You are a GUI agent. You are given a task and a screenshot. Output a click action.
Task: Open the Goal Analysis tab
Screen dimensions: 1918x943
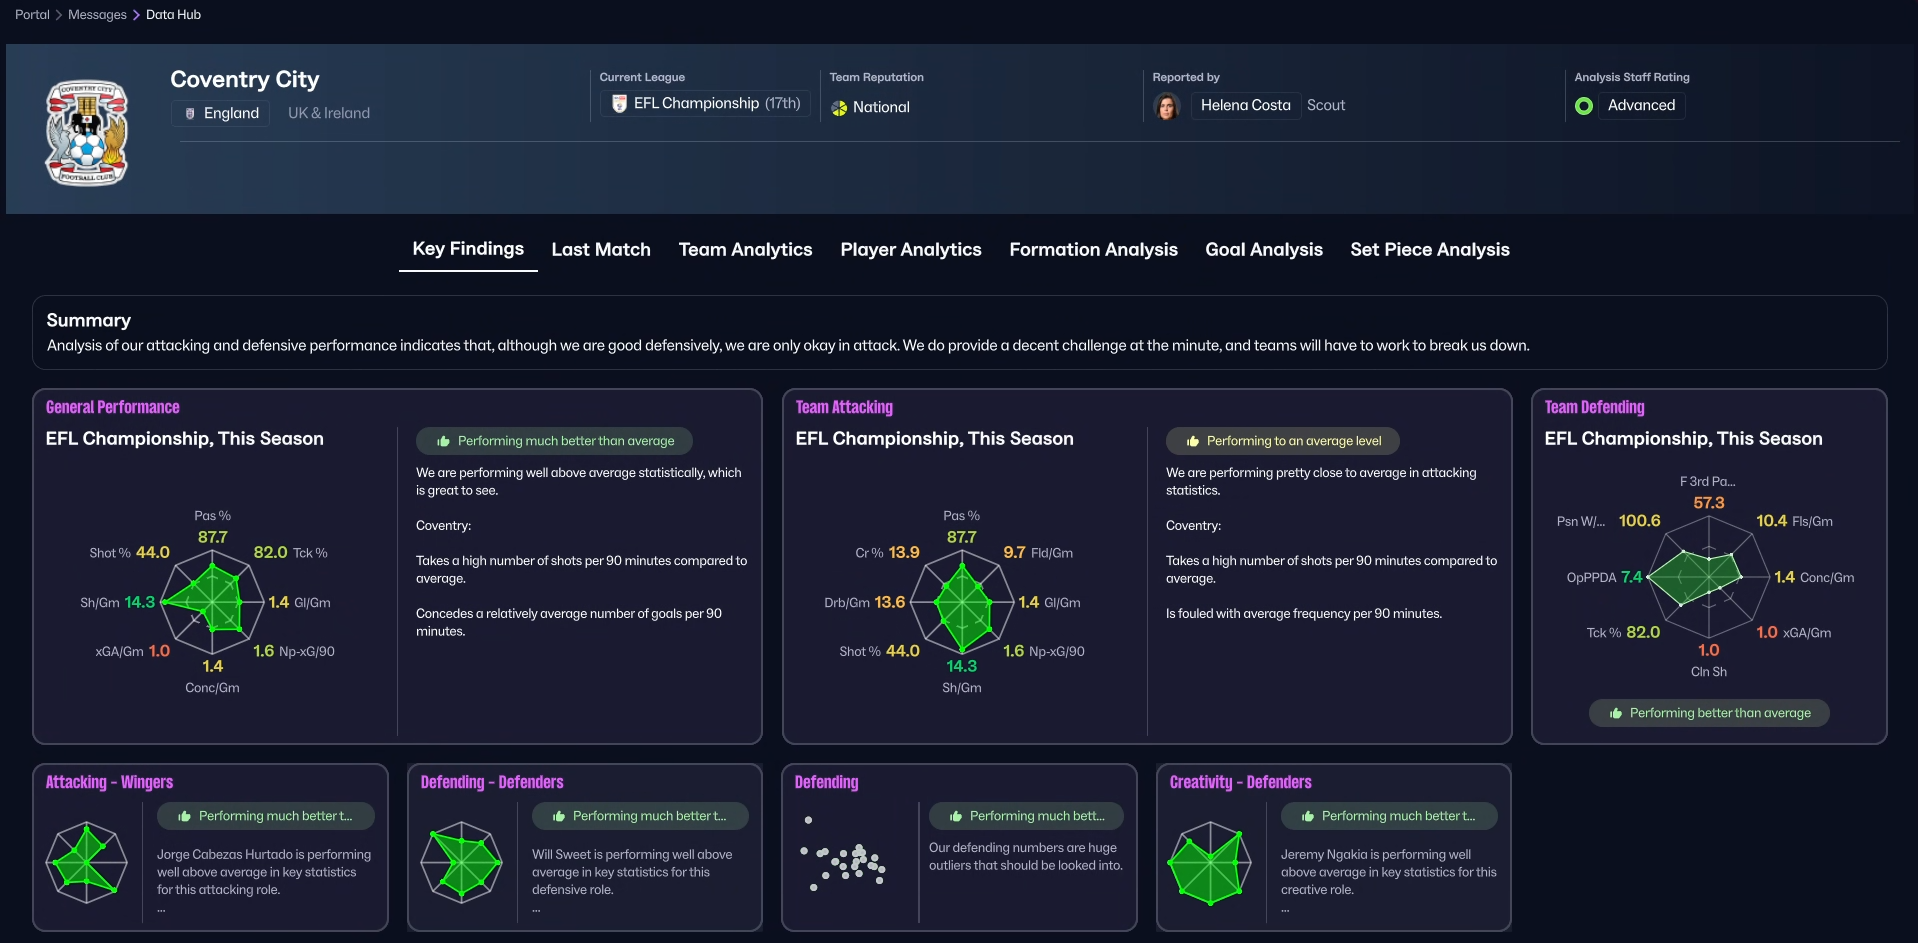[1264, 249]
